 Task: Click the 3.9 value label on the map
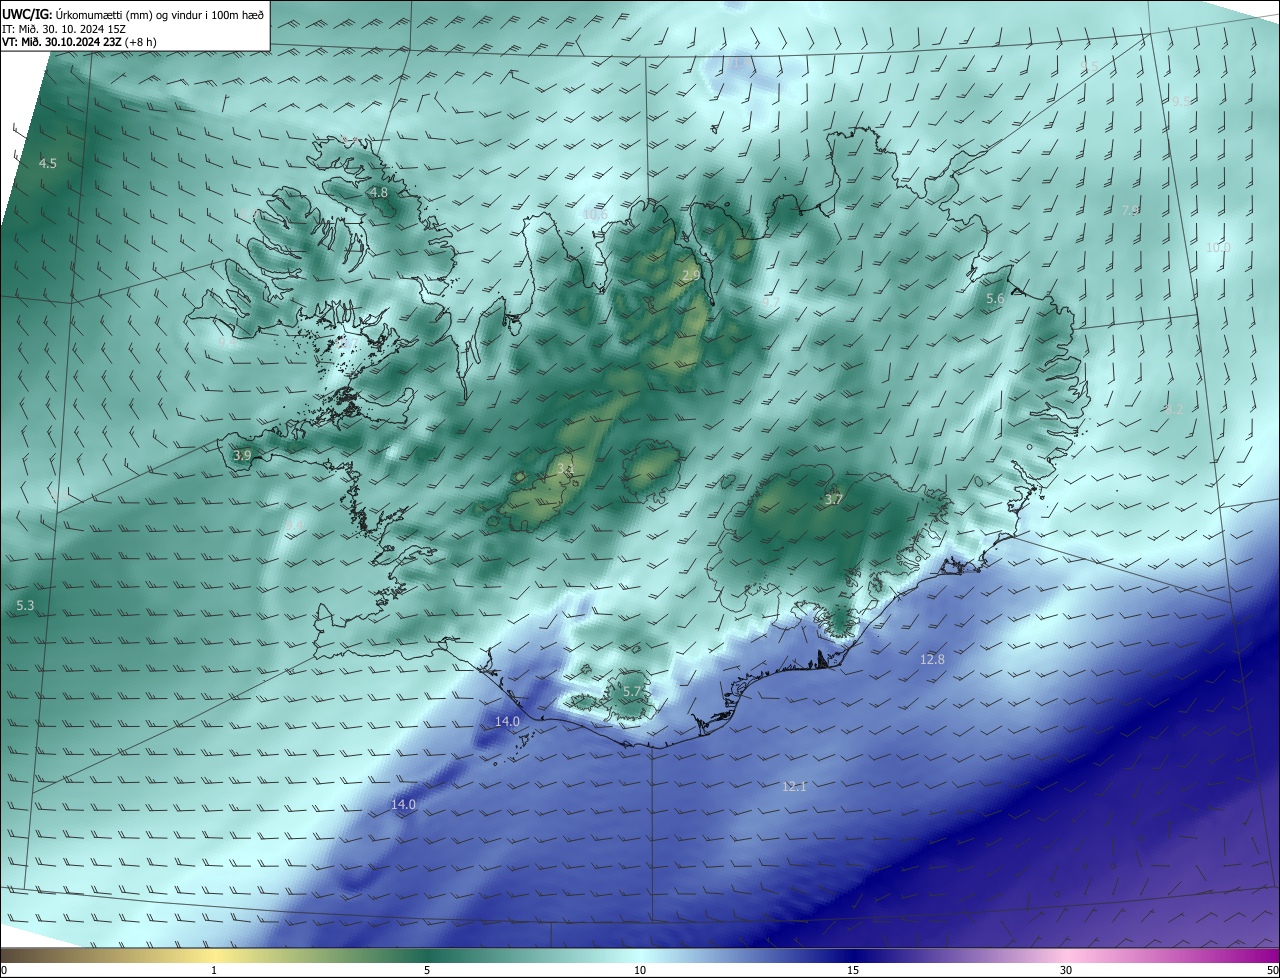click(x=242, y=455)
